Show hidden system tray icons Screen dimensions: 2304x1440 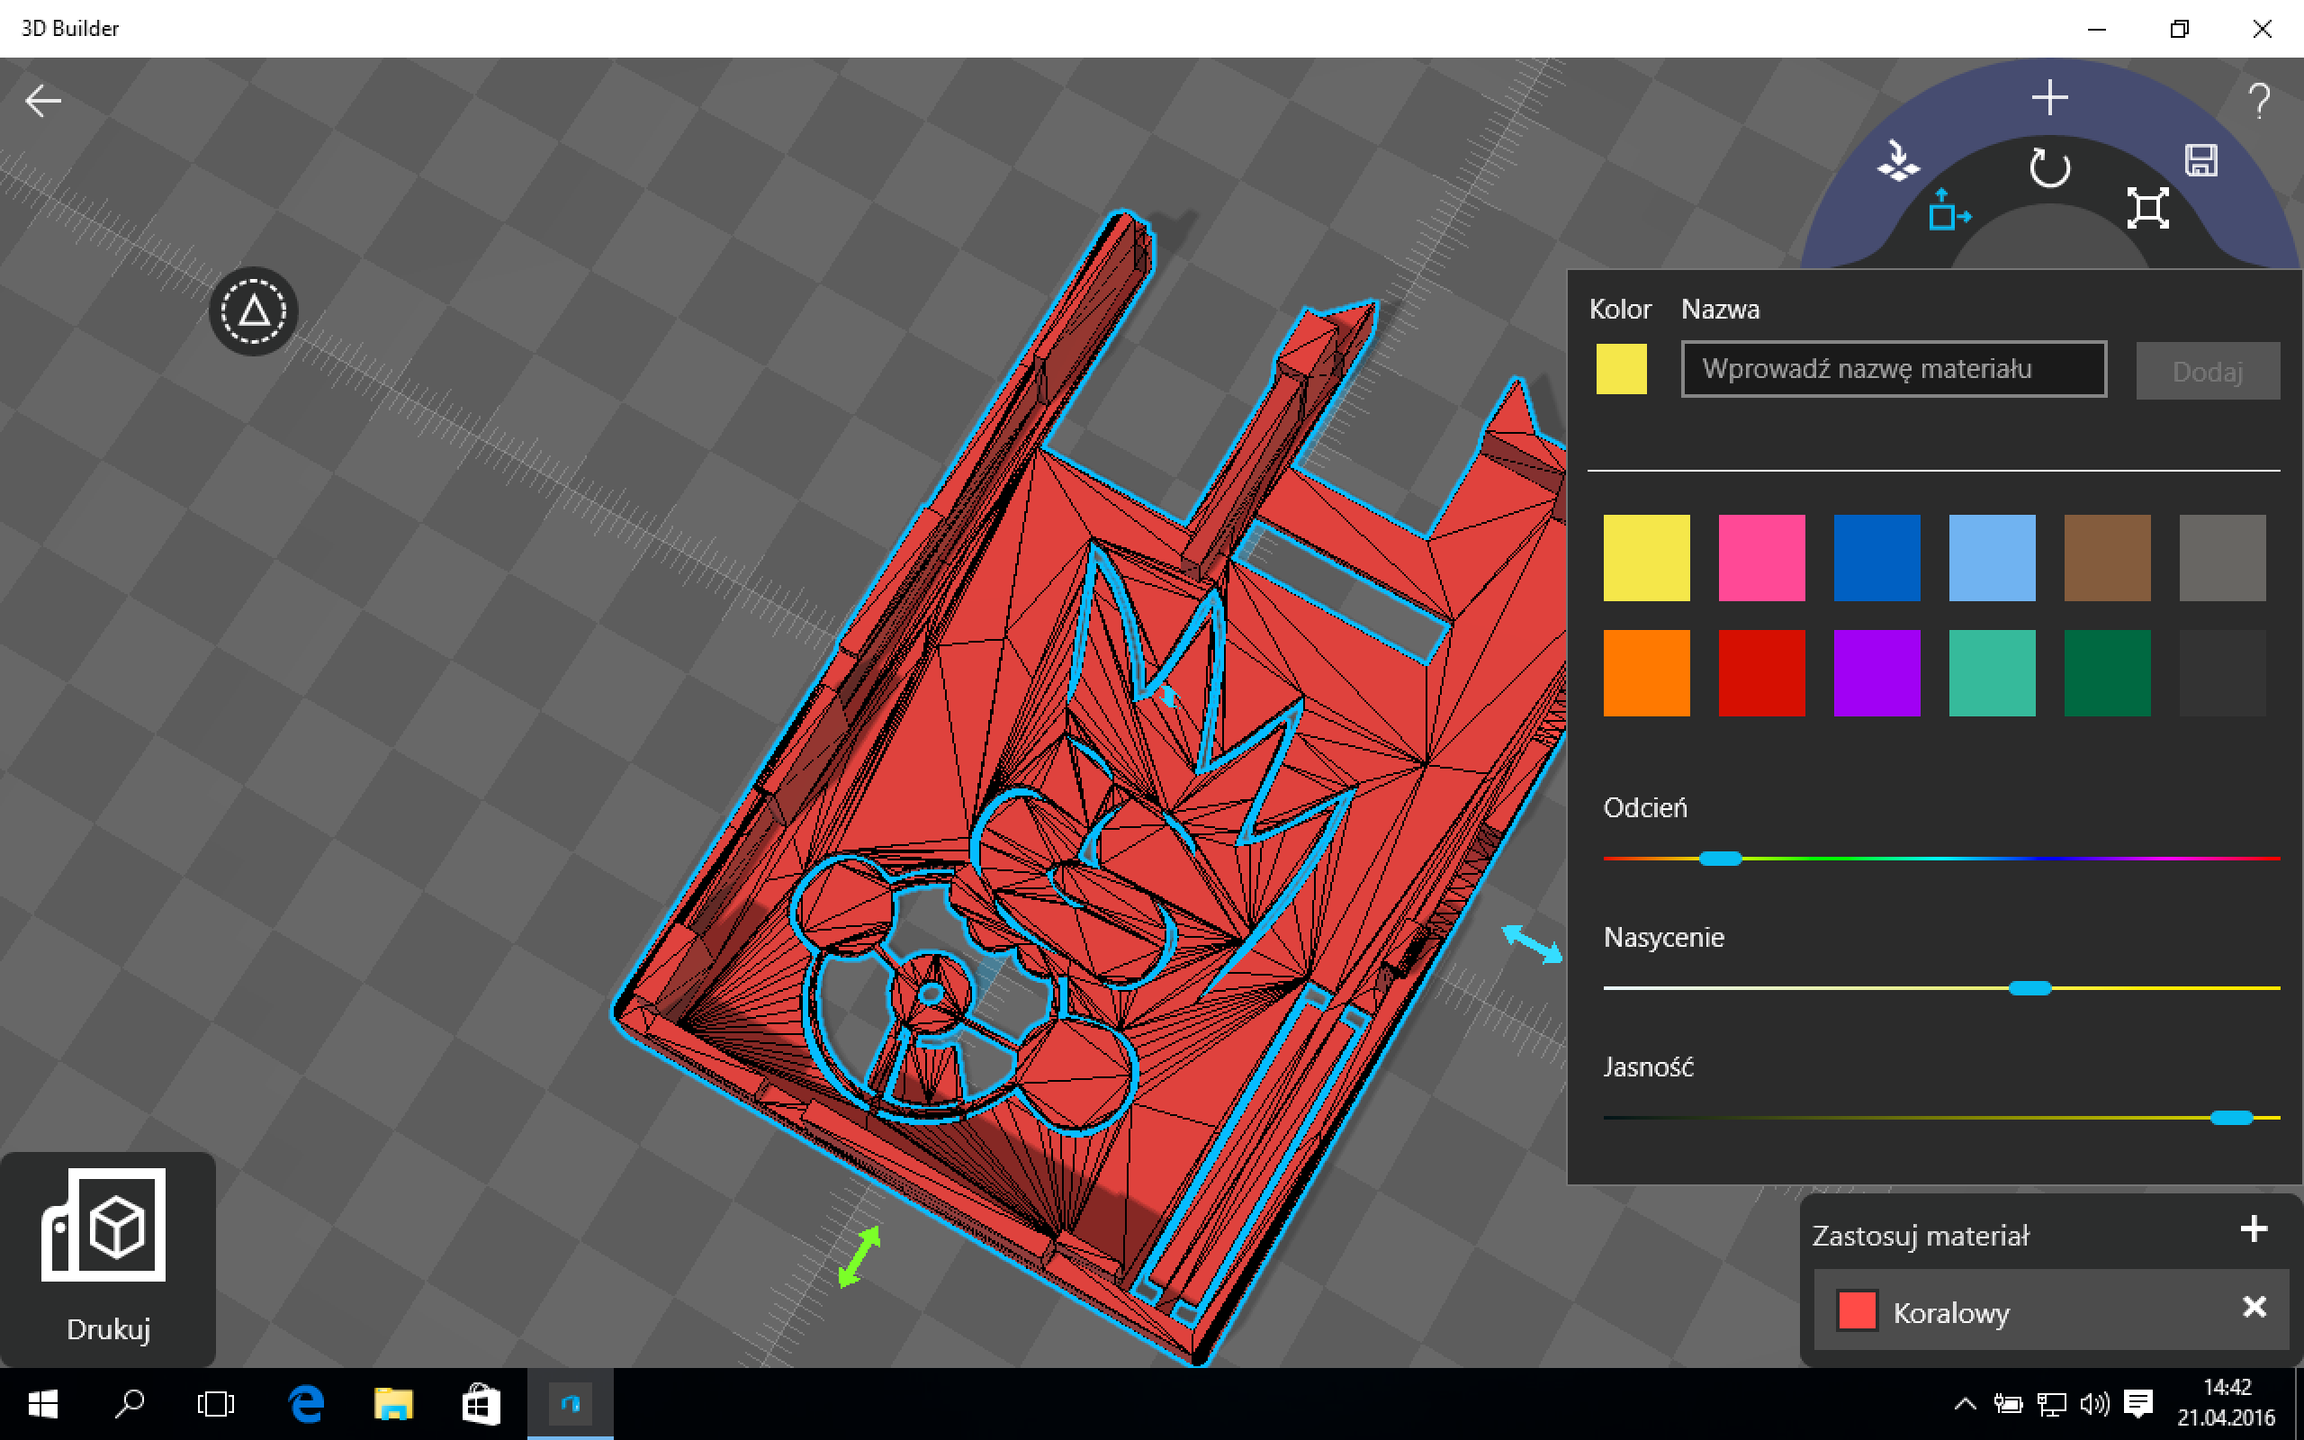pos(1964,1404)
